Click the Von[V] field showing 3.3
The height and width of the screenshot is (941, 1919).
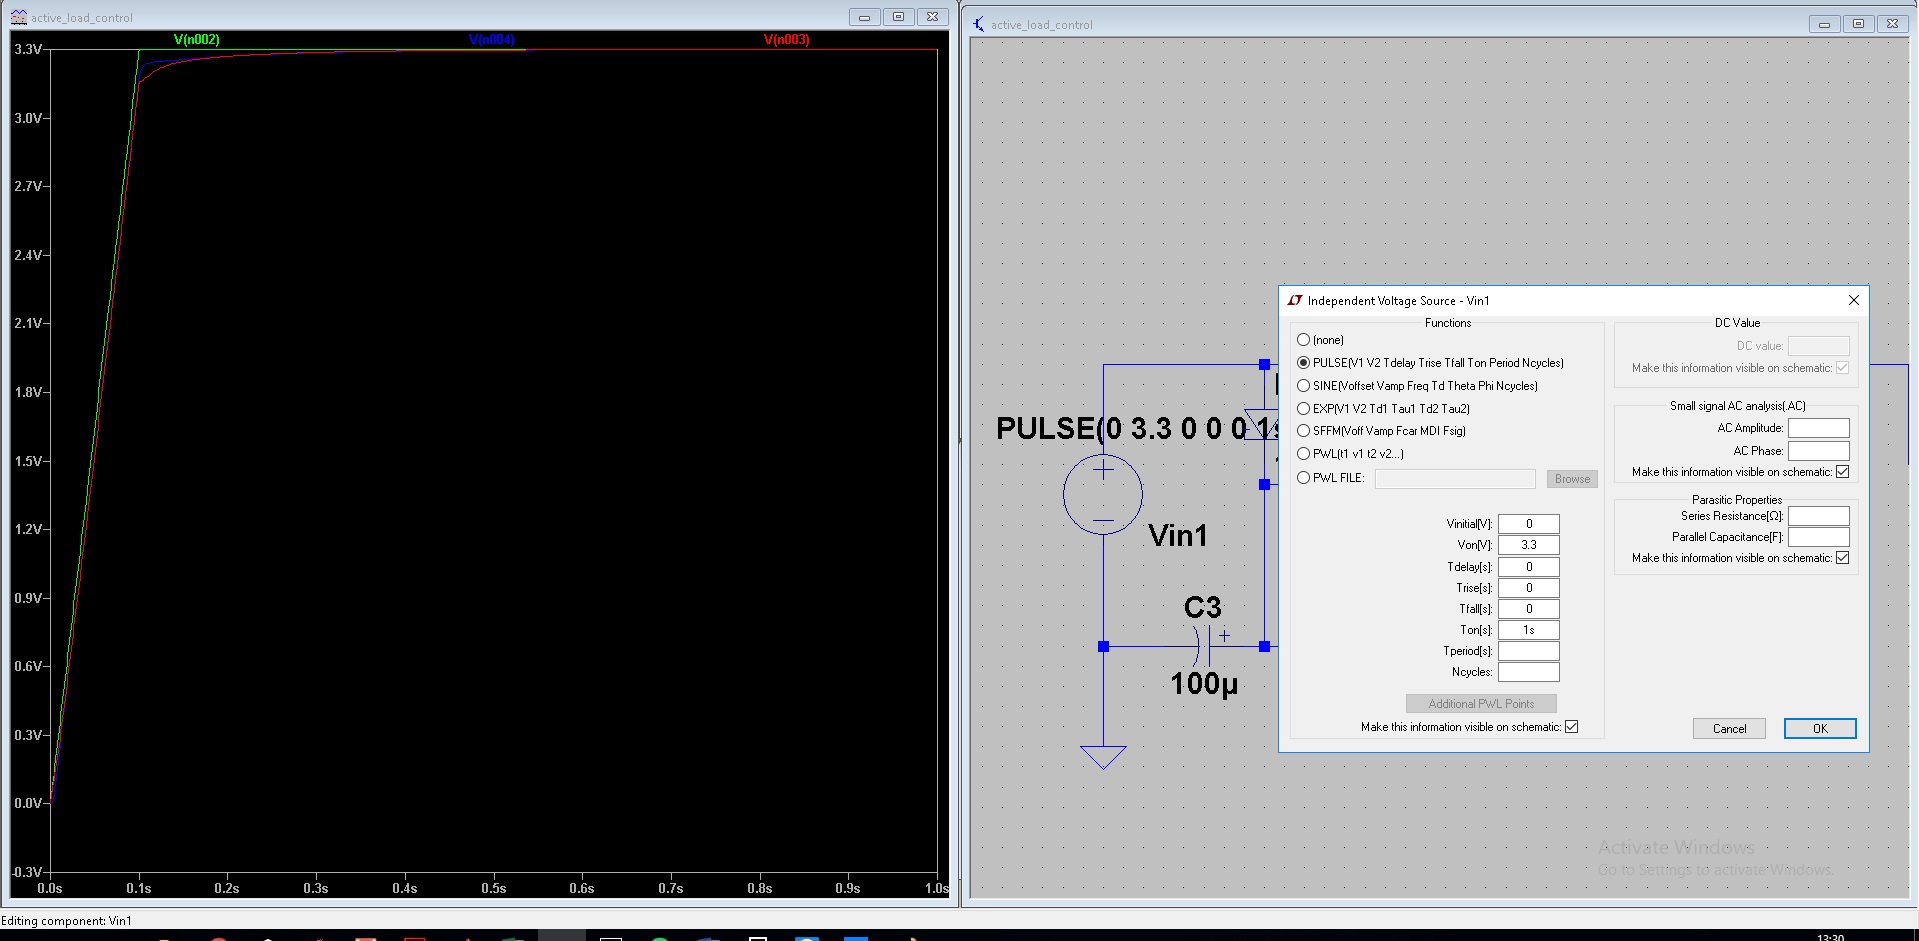1529,545
